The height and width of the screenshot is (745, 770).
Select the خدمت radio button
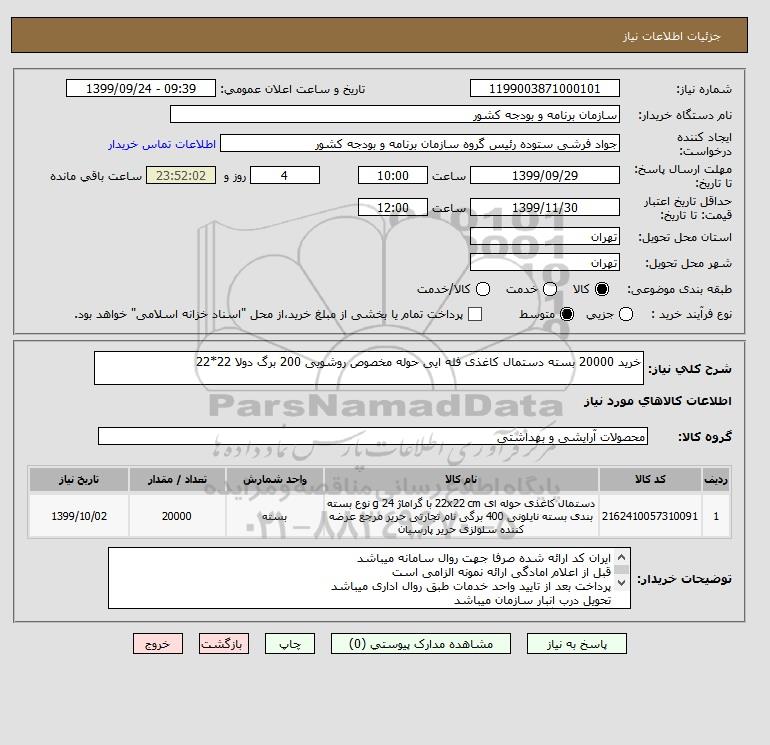(550, 289)
